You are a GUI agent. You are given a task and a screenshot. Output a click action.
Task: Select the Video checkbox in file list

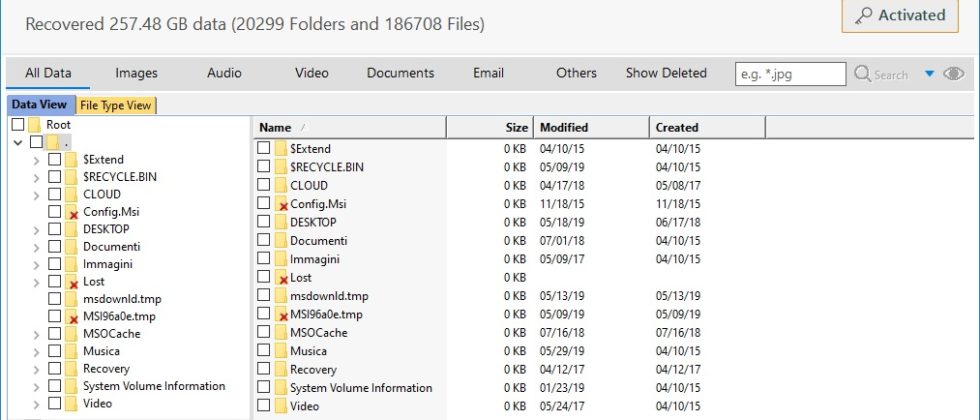click(264, 406)
